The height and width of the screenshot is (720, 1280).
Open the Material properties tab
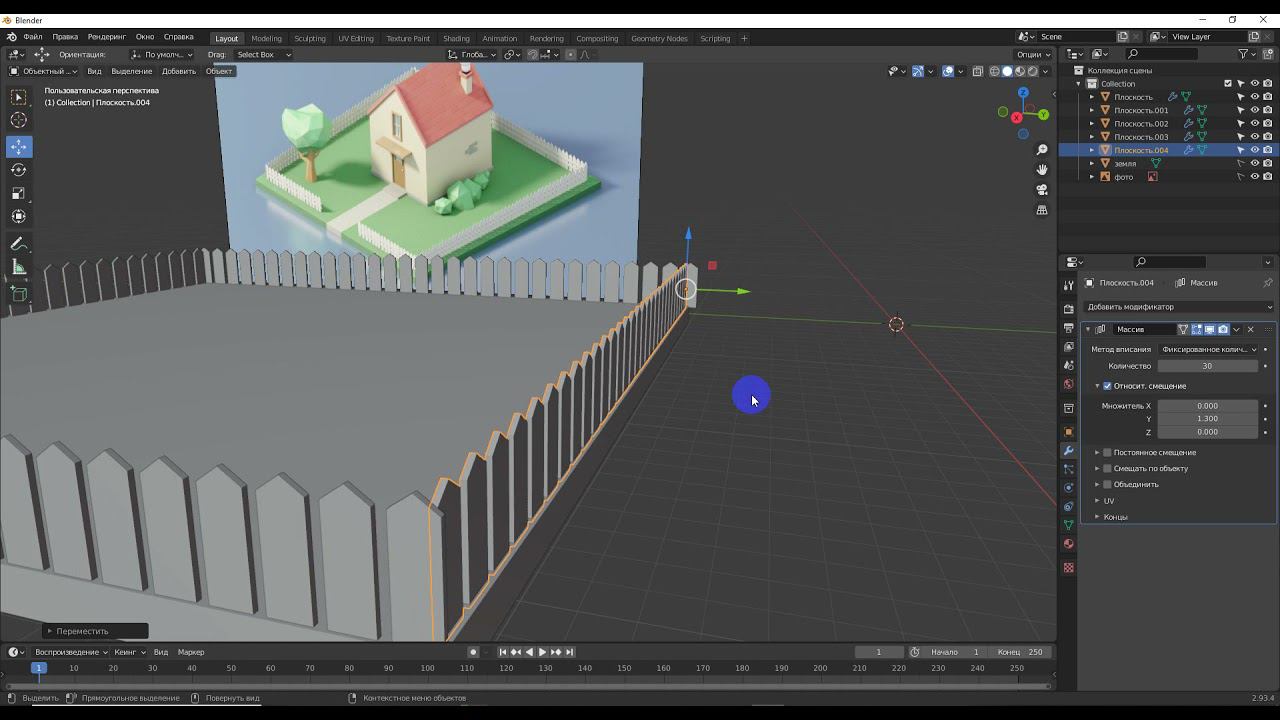pos(1069,544)
